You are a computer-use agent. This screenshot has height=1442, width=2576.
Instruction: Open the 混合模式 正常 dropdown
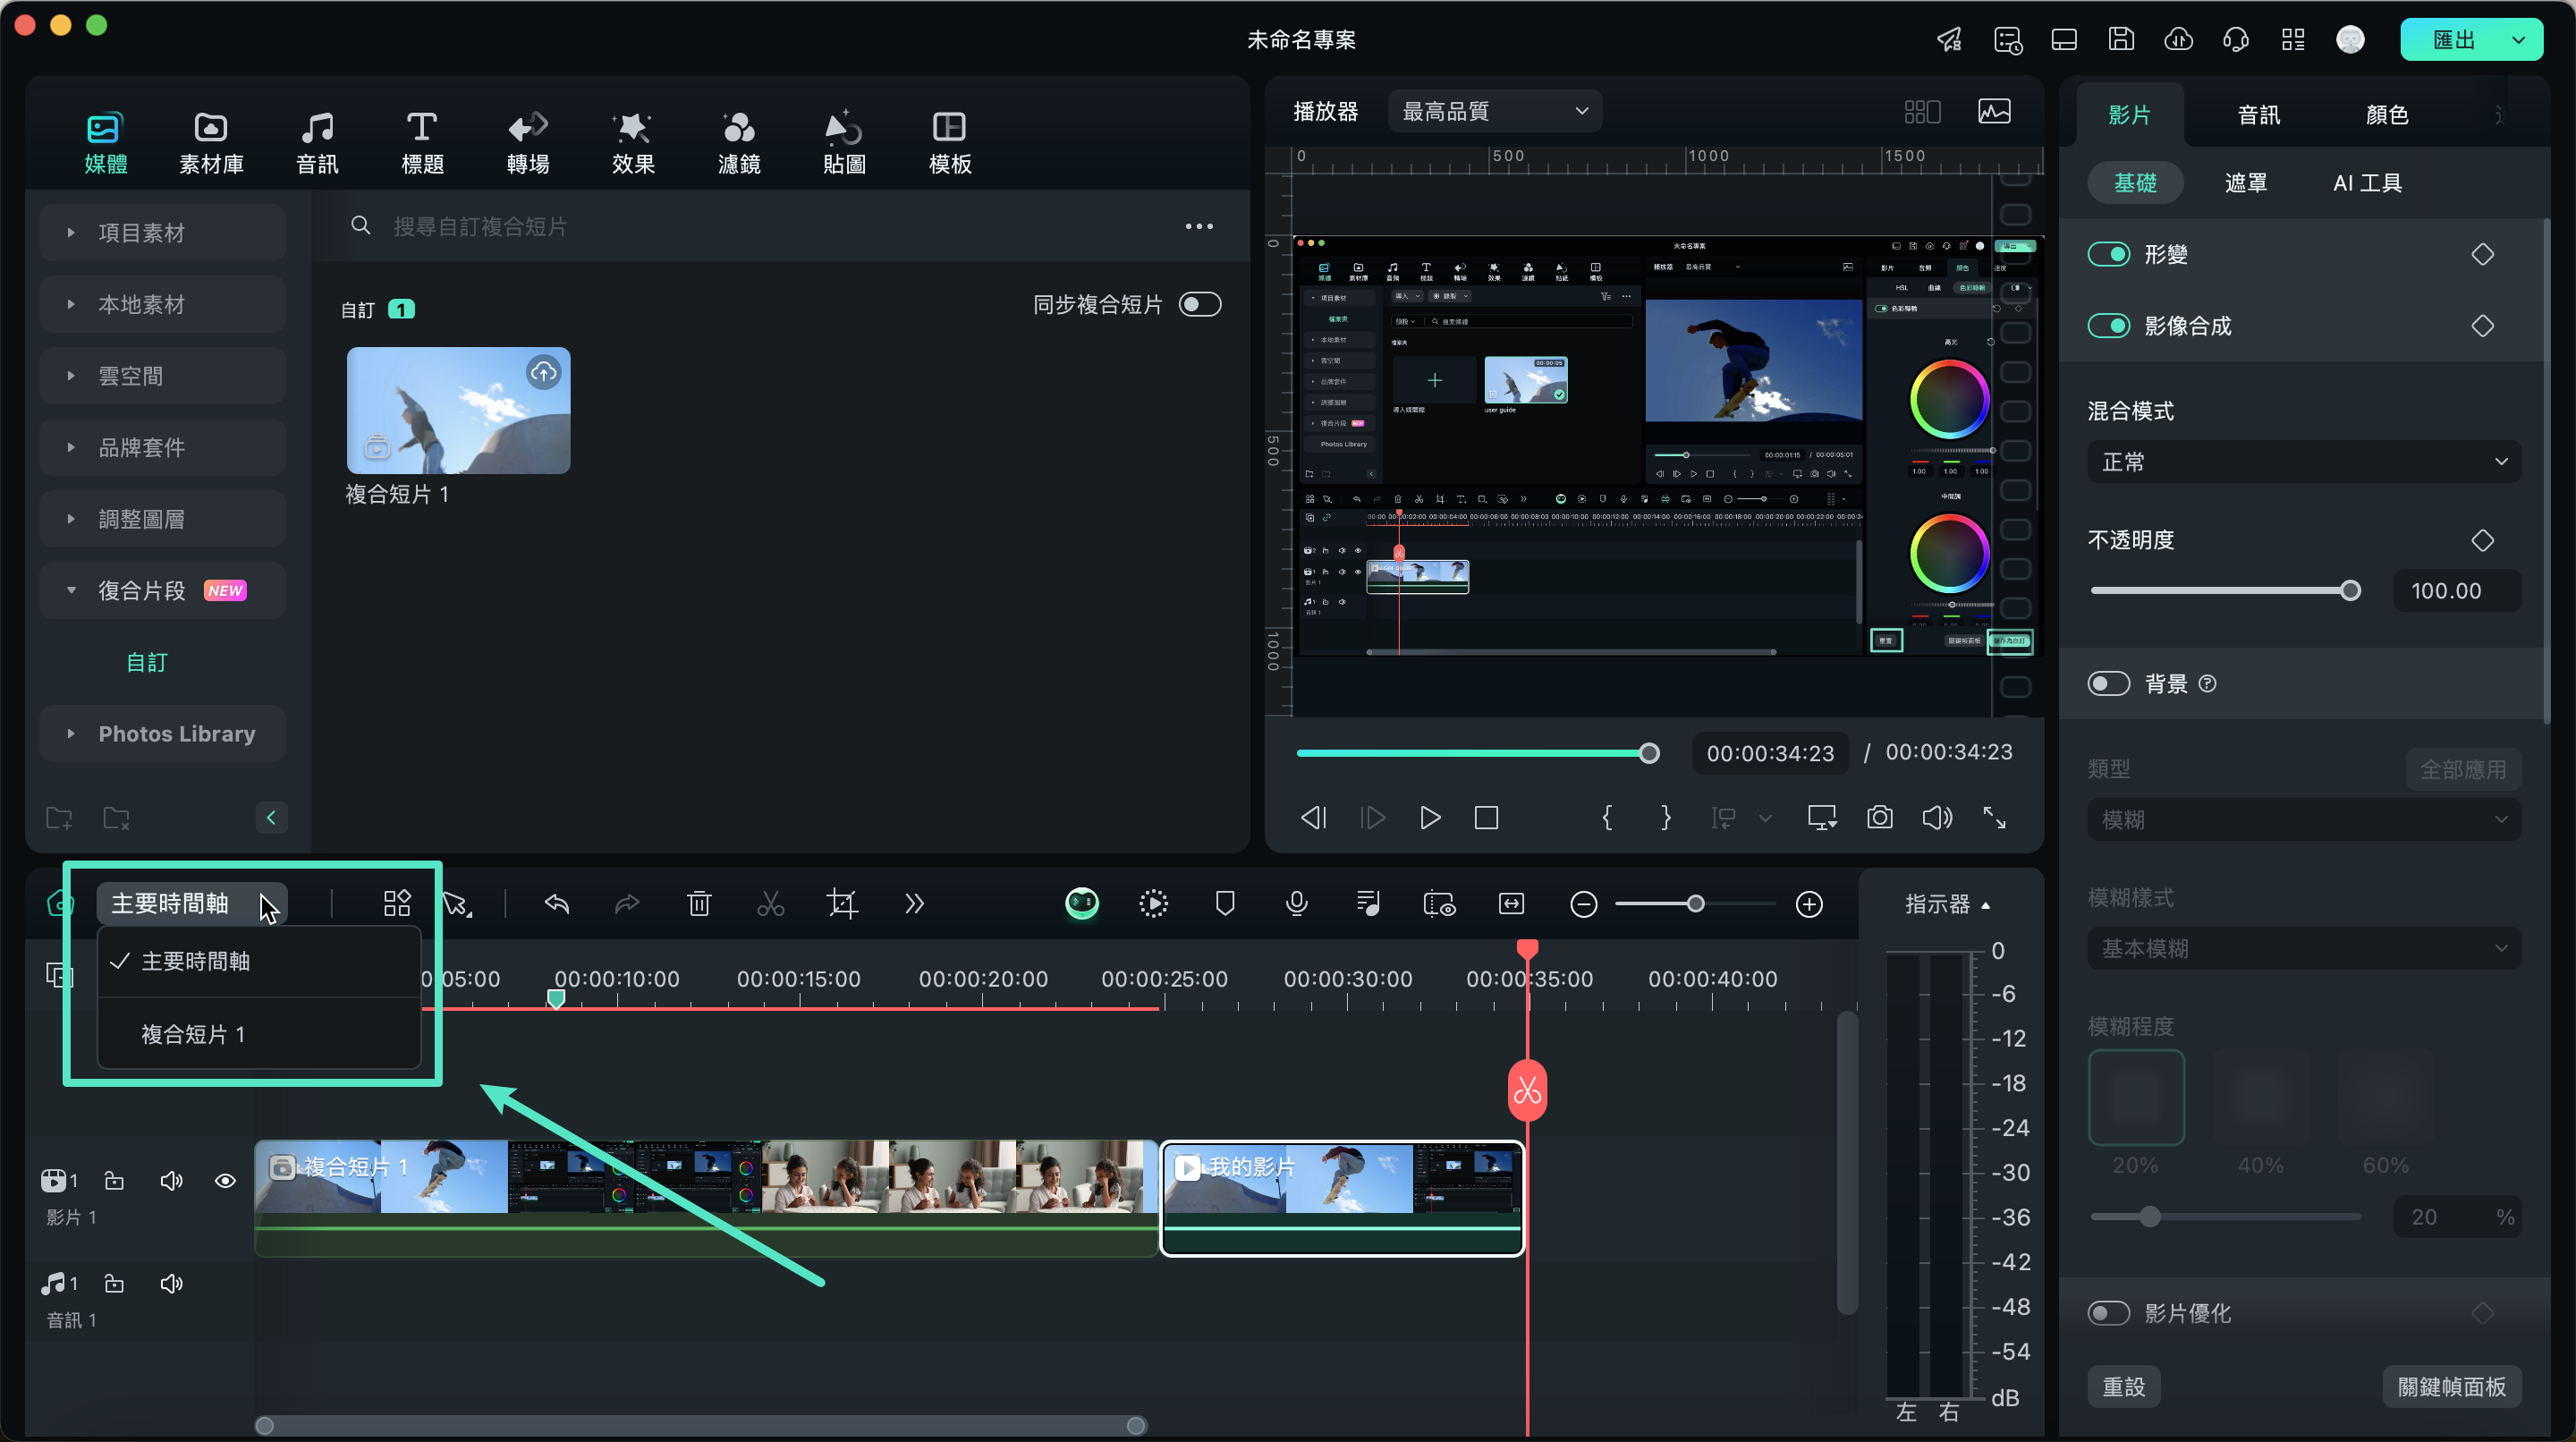2304,462
